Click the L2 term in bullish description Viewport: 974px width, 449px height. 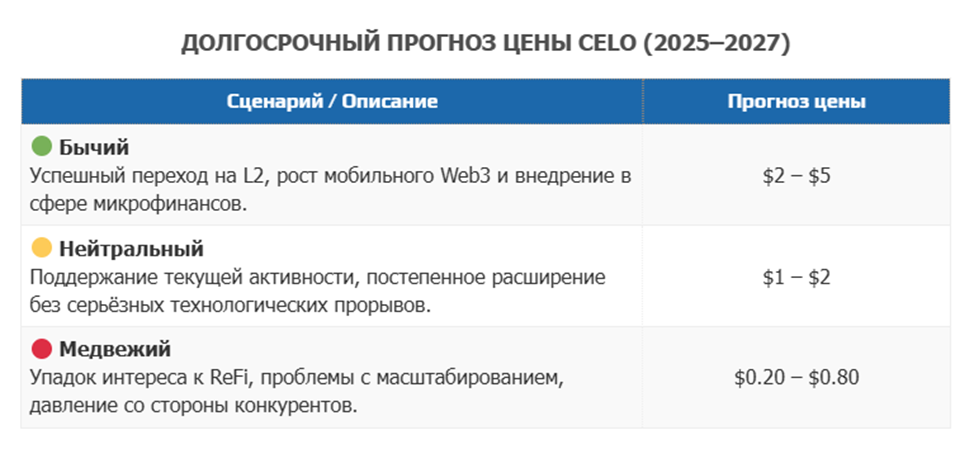pos(246,176)
